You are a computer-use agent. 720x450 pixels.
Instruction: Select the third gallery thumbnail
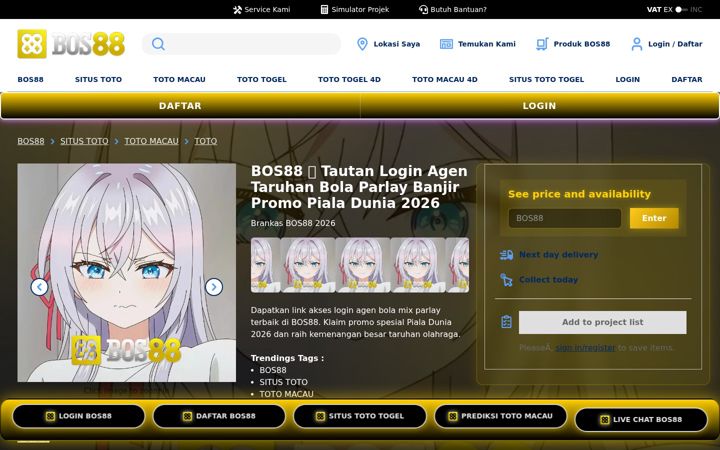pos(363,265)
